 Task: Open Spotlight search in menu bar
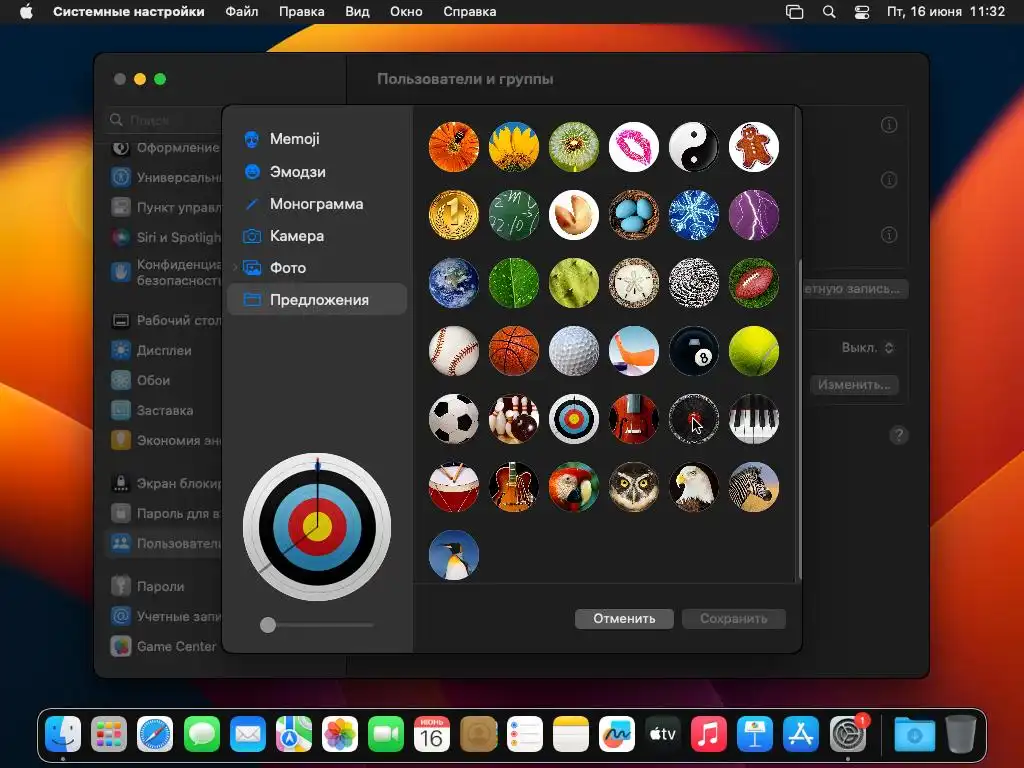pyautogui.click(x=829, y=12)
